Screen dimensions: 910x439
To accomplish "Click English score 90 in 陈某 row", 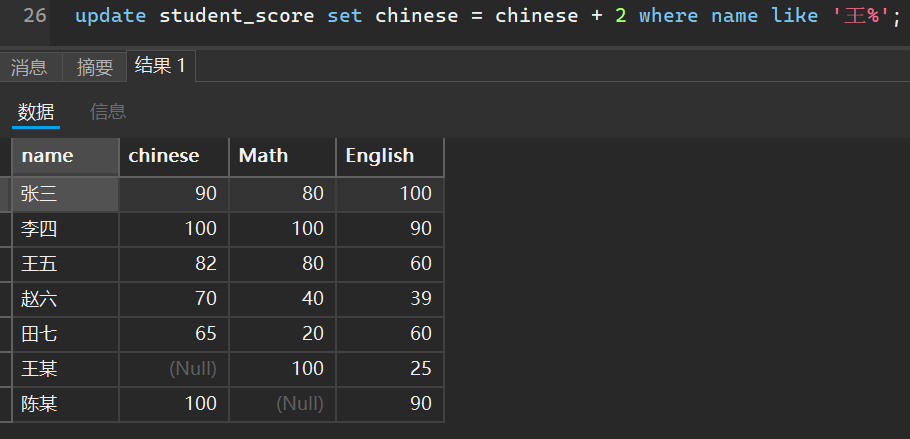I will point(390,404).
